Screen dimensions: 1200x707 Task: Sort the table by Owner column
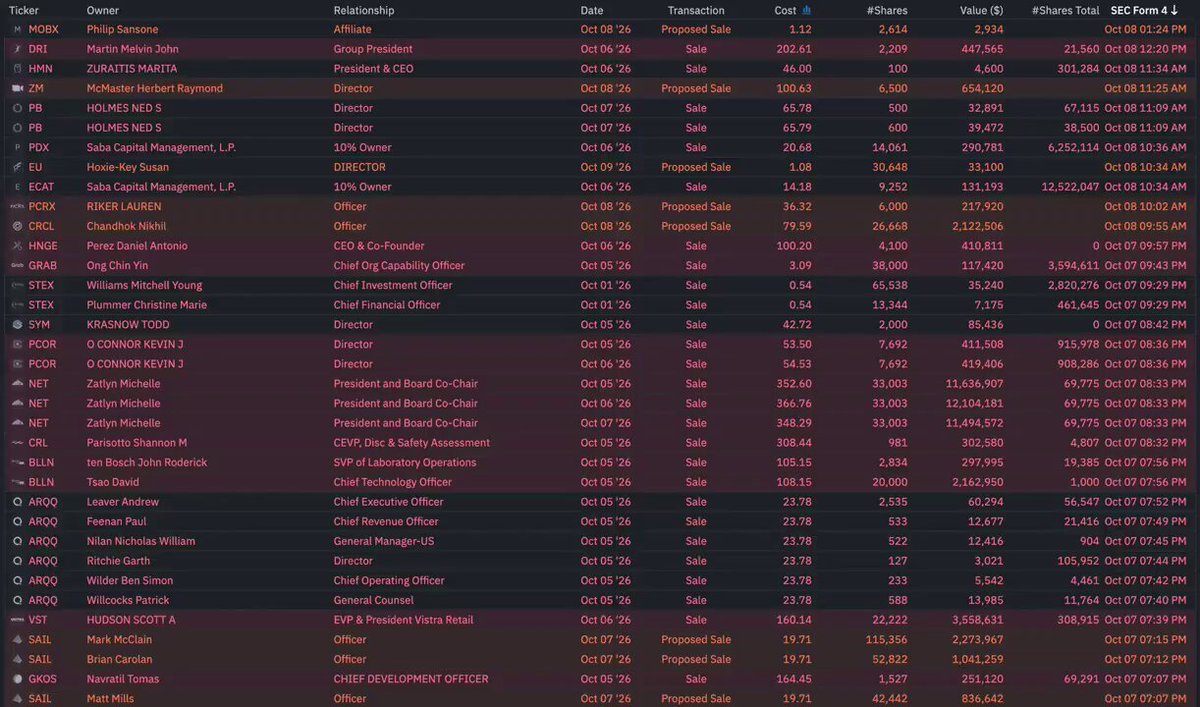coord(103,10)
